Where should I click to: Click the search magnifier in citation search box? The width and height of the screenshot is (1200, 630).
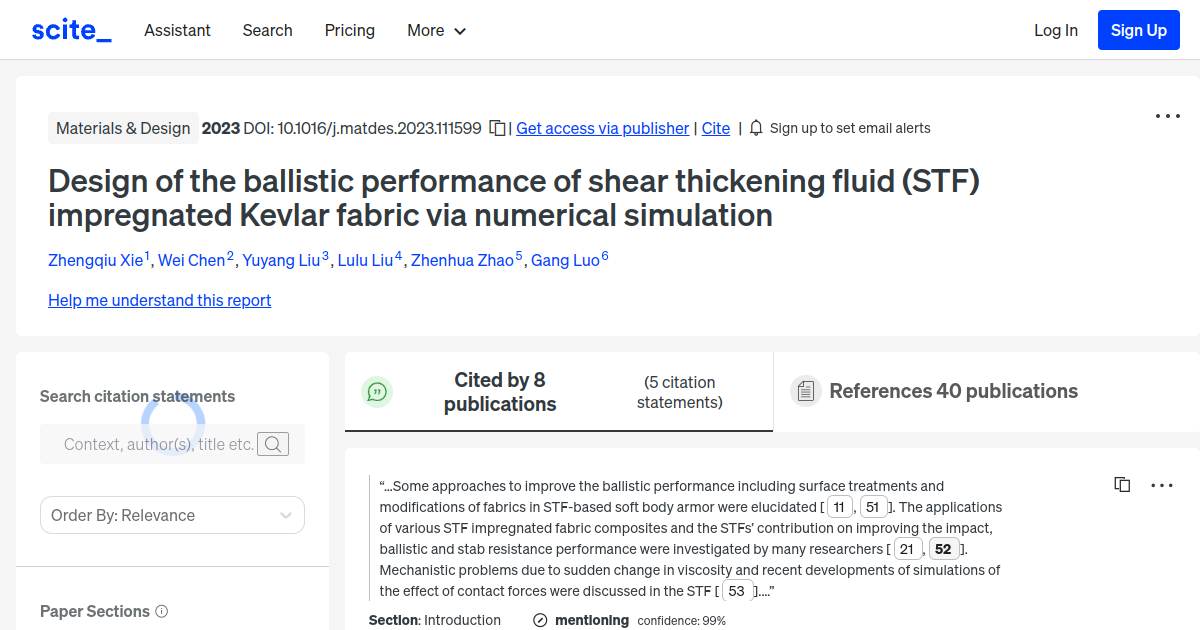click(x=272, y=444)
